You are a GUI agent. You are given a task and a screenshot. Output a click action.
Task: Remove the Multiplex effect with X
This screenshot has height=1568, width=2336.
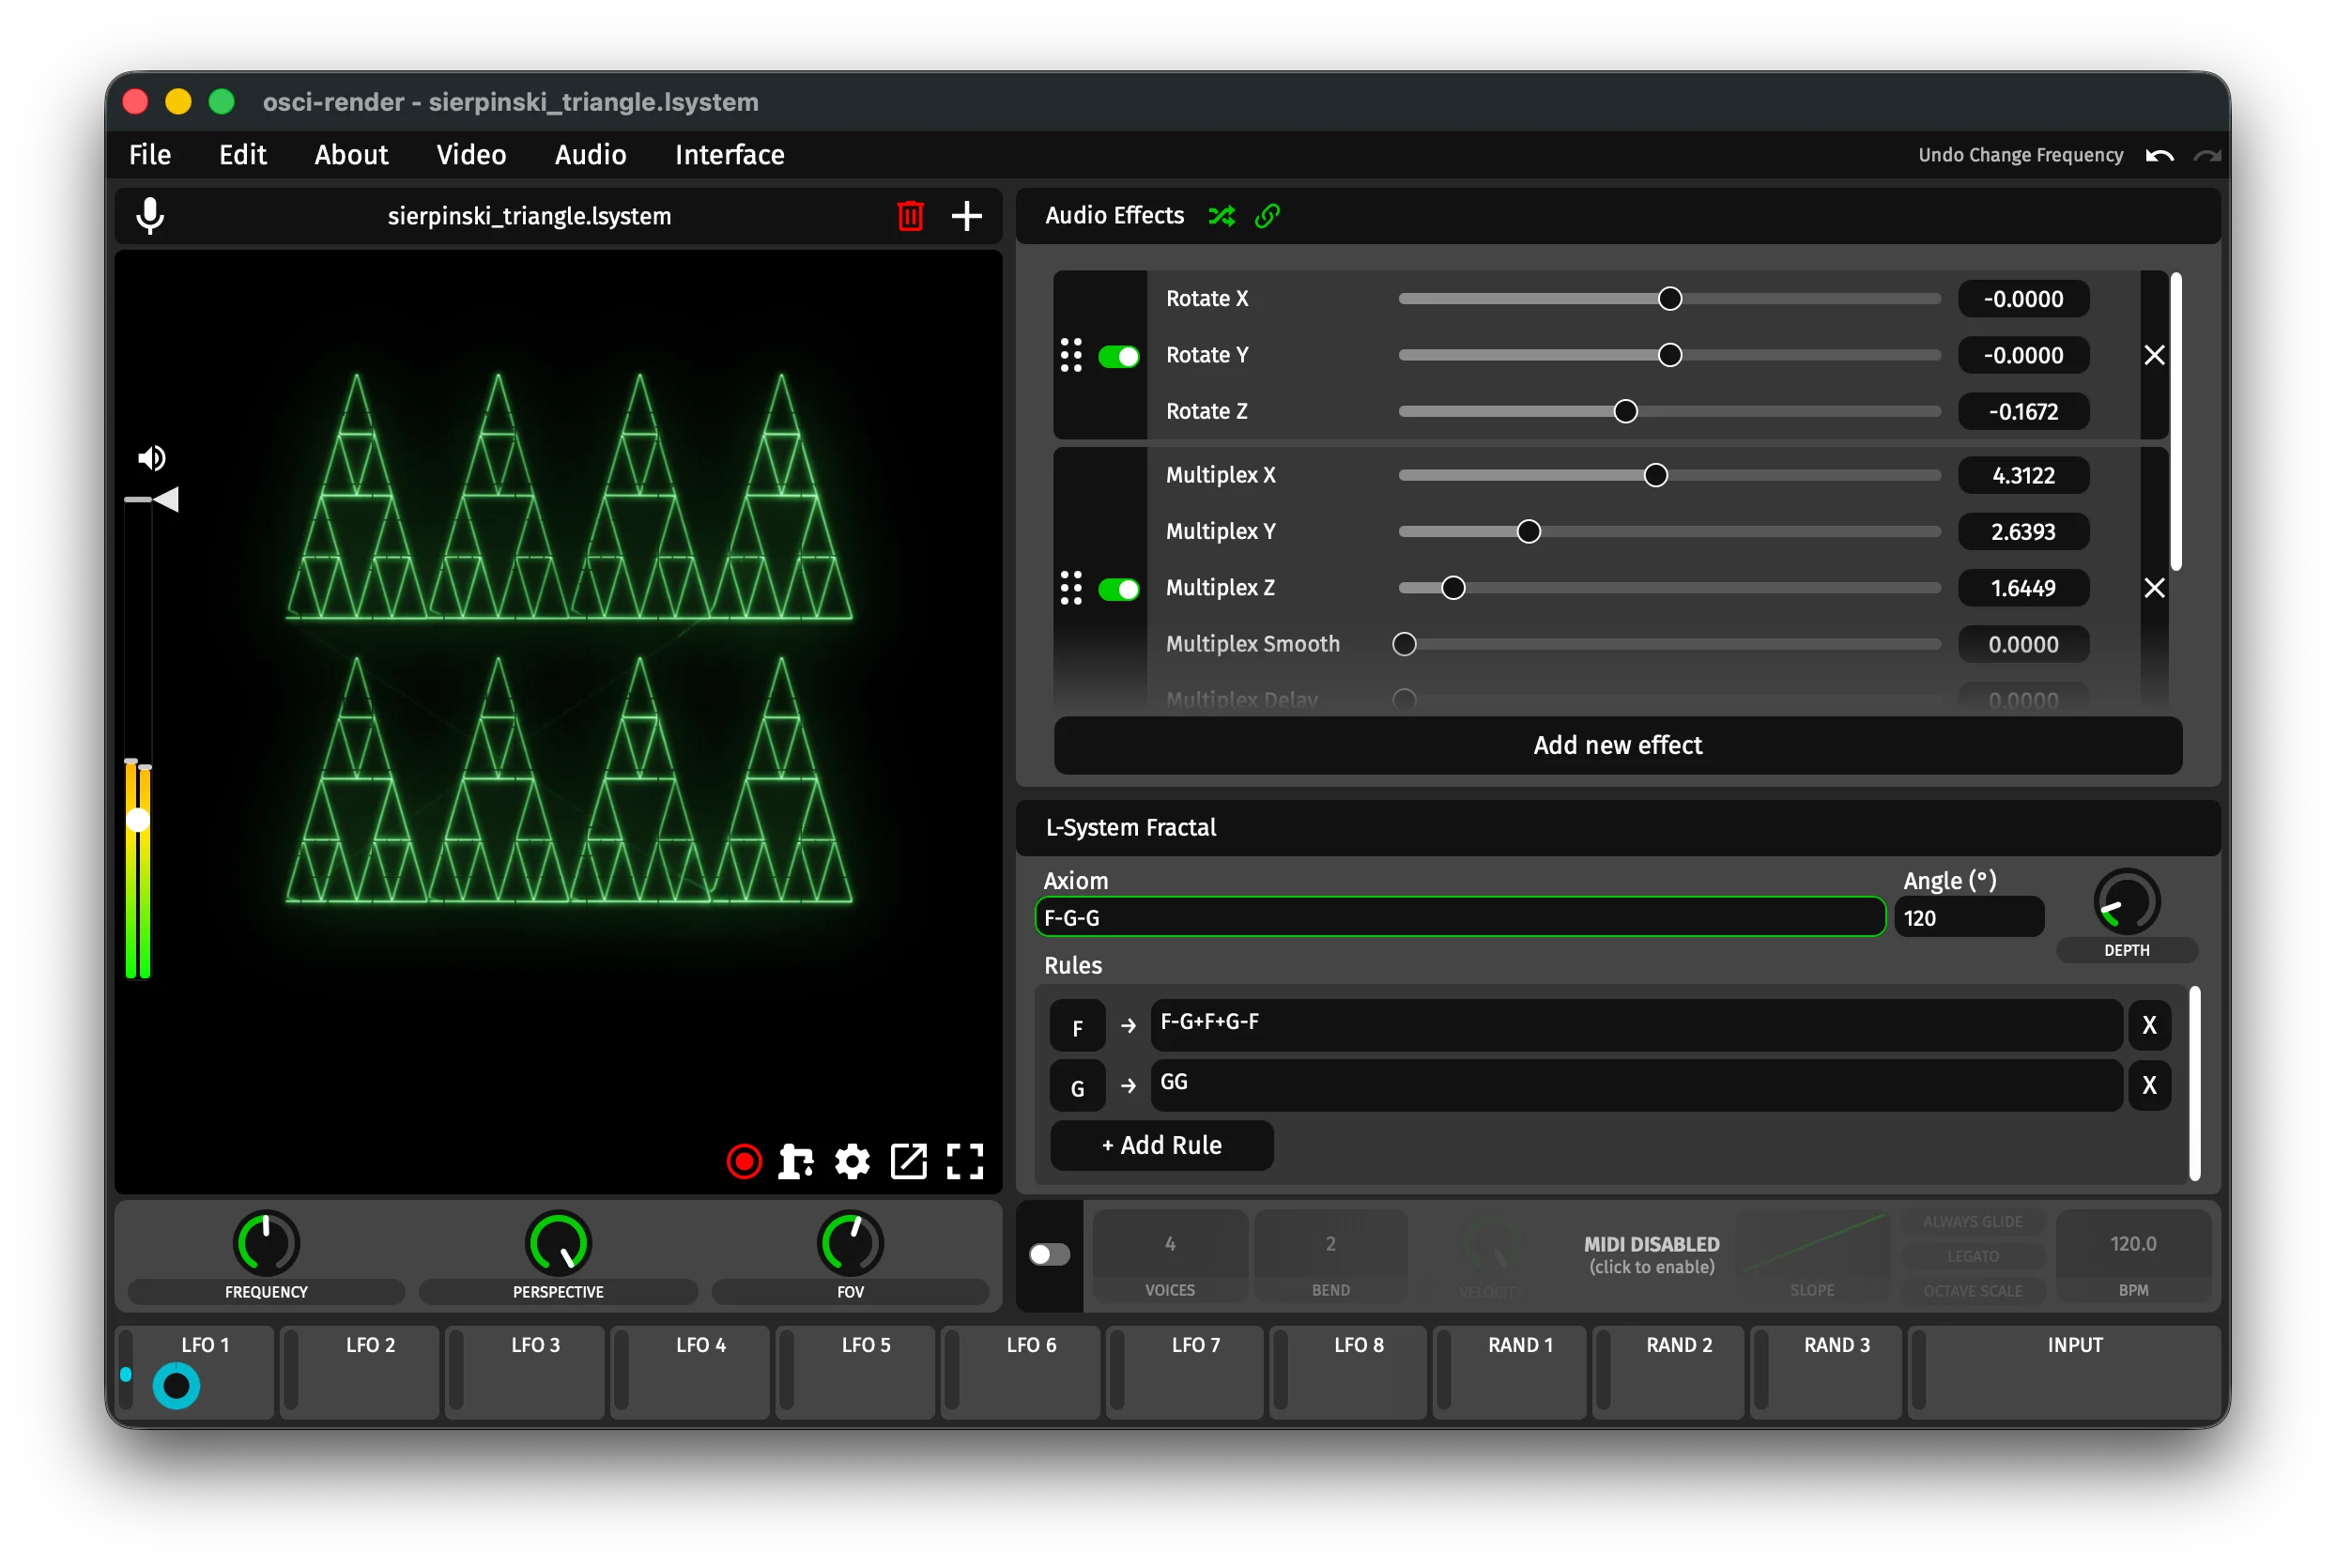coord(2154,588)
